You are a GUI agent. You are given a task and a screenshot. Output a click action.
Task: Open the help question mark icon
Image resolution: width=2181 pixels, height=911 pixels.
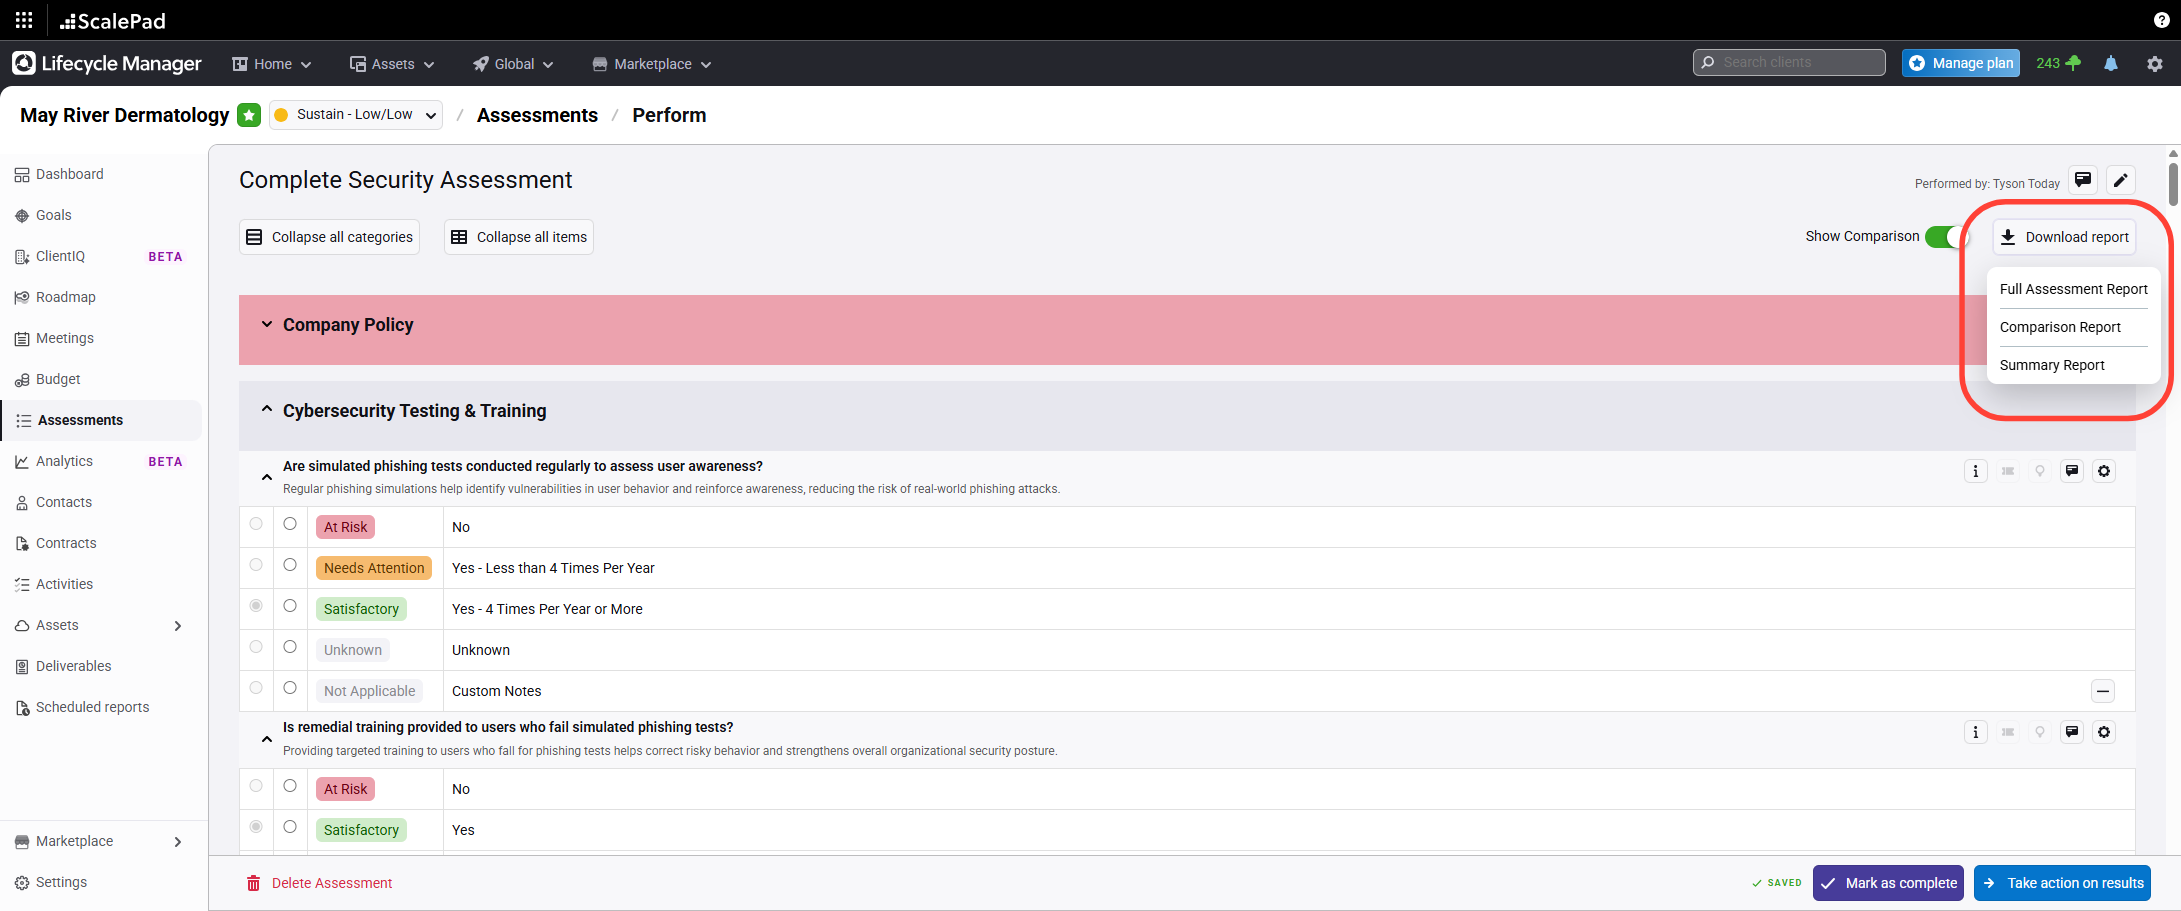[2161, 20]
